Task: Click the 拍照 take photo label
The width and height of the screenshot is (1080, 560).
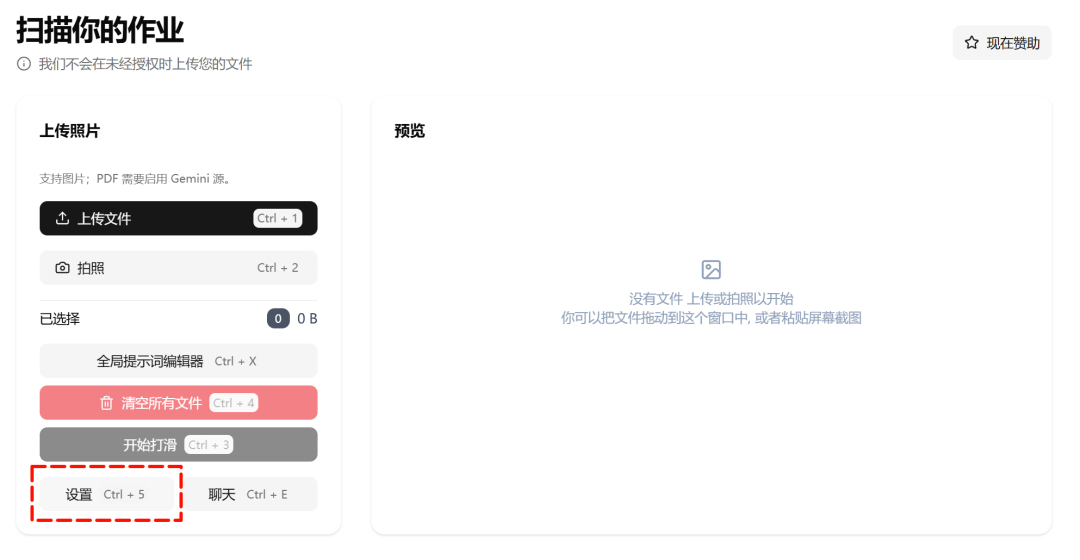Action: point(91,268)
